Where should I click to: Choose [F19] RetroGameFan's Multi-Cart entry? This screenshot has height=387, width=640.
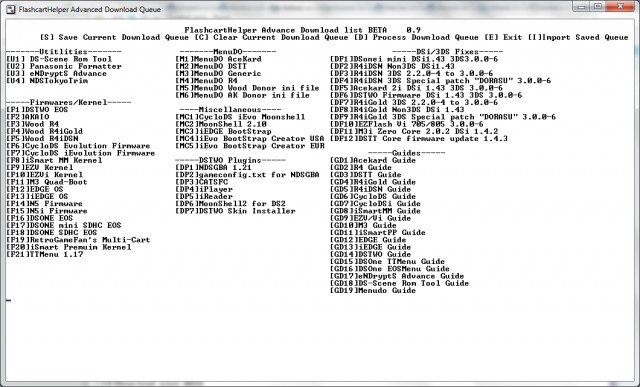click(78, 240)
